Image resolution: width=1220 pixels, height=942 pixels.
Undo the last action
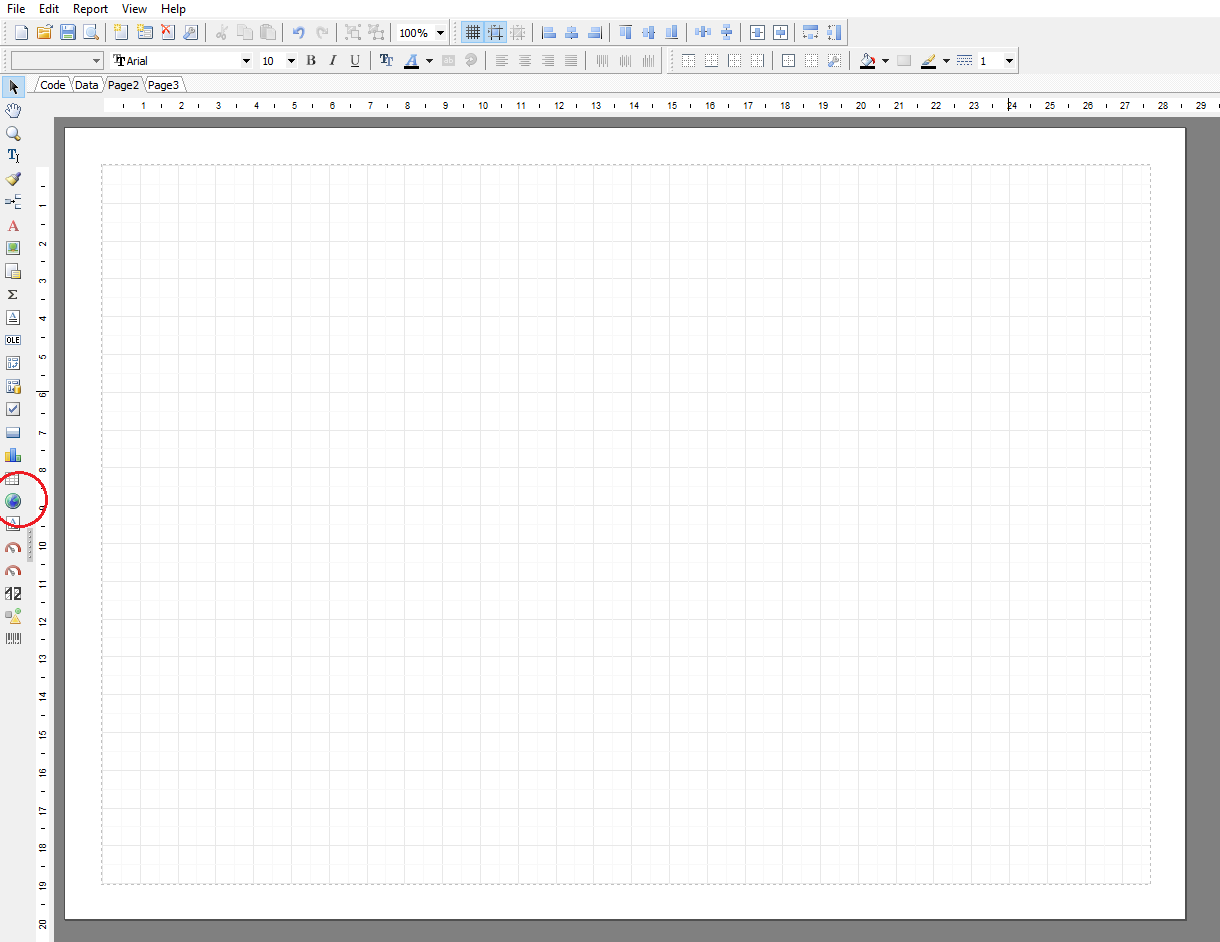(x=298, y=32)
